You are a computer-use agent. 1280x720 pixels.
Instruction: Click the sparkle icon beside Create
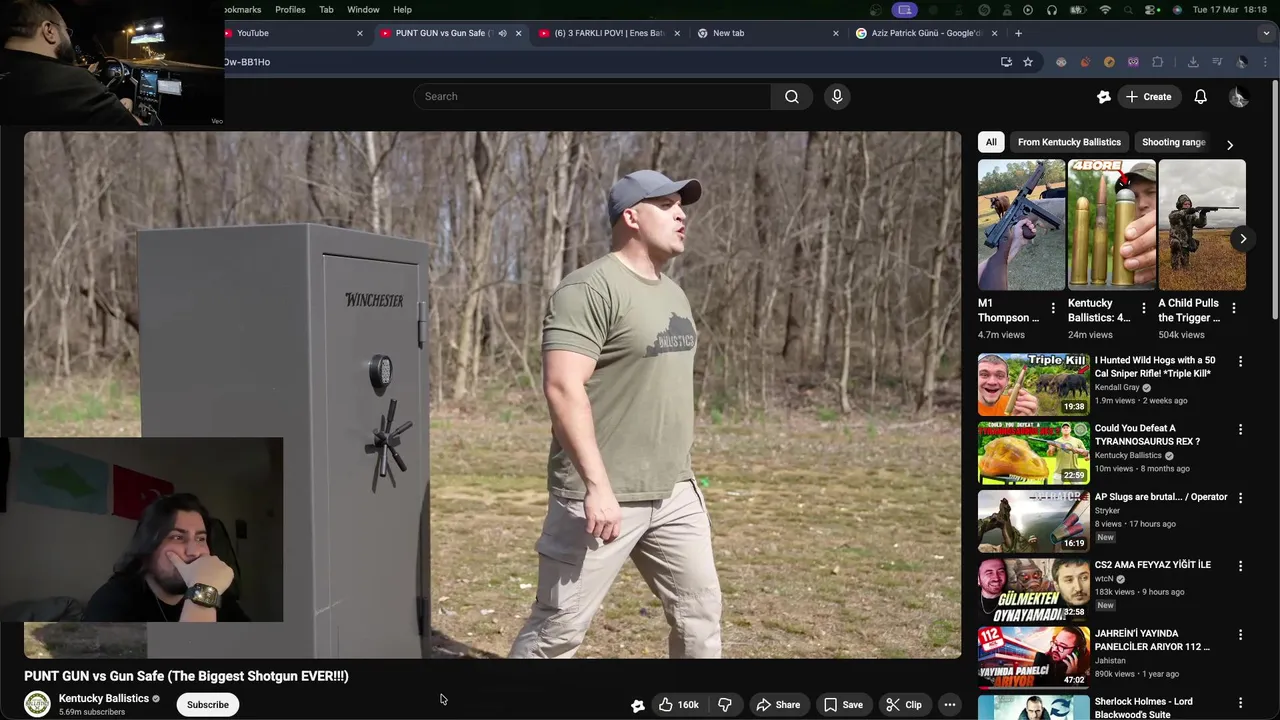(x=1104, y=97)
